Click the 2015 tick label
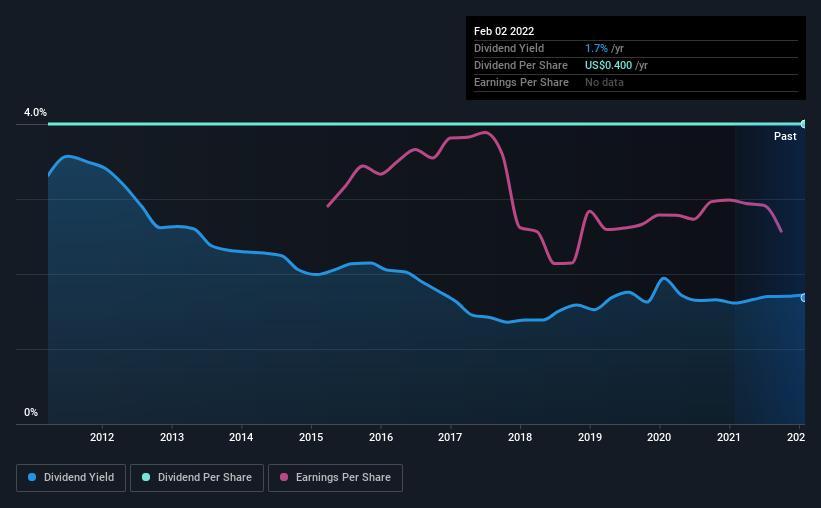821x508 pixels. point(311,437)
